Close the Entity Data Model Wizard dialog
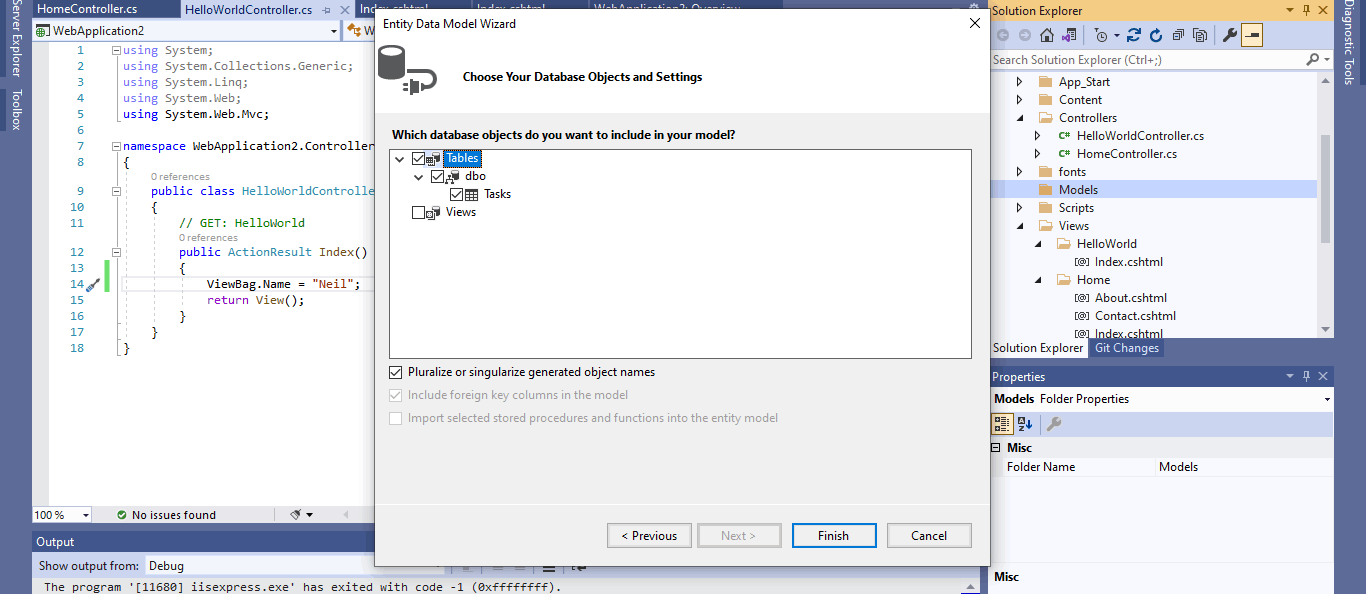This screenshot has height=594, width=1366. point(975,23)
